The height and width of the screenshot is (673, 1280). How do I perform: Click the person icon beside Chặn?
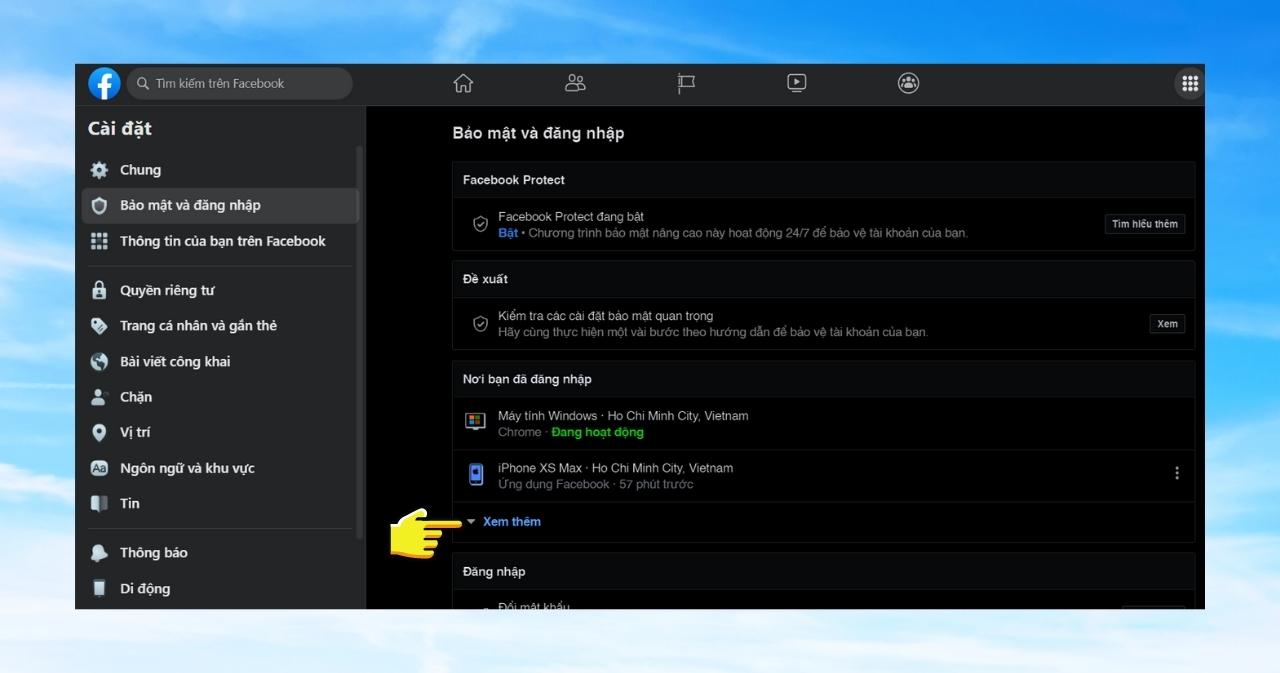(99, 397)
